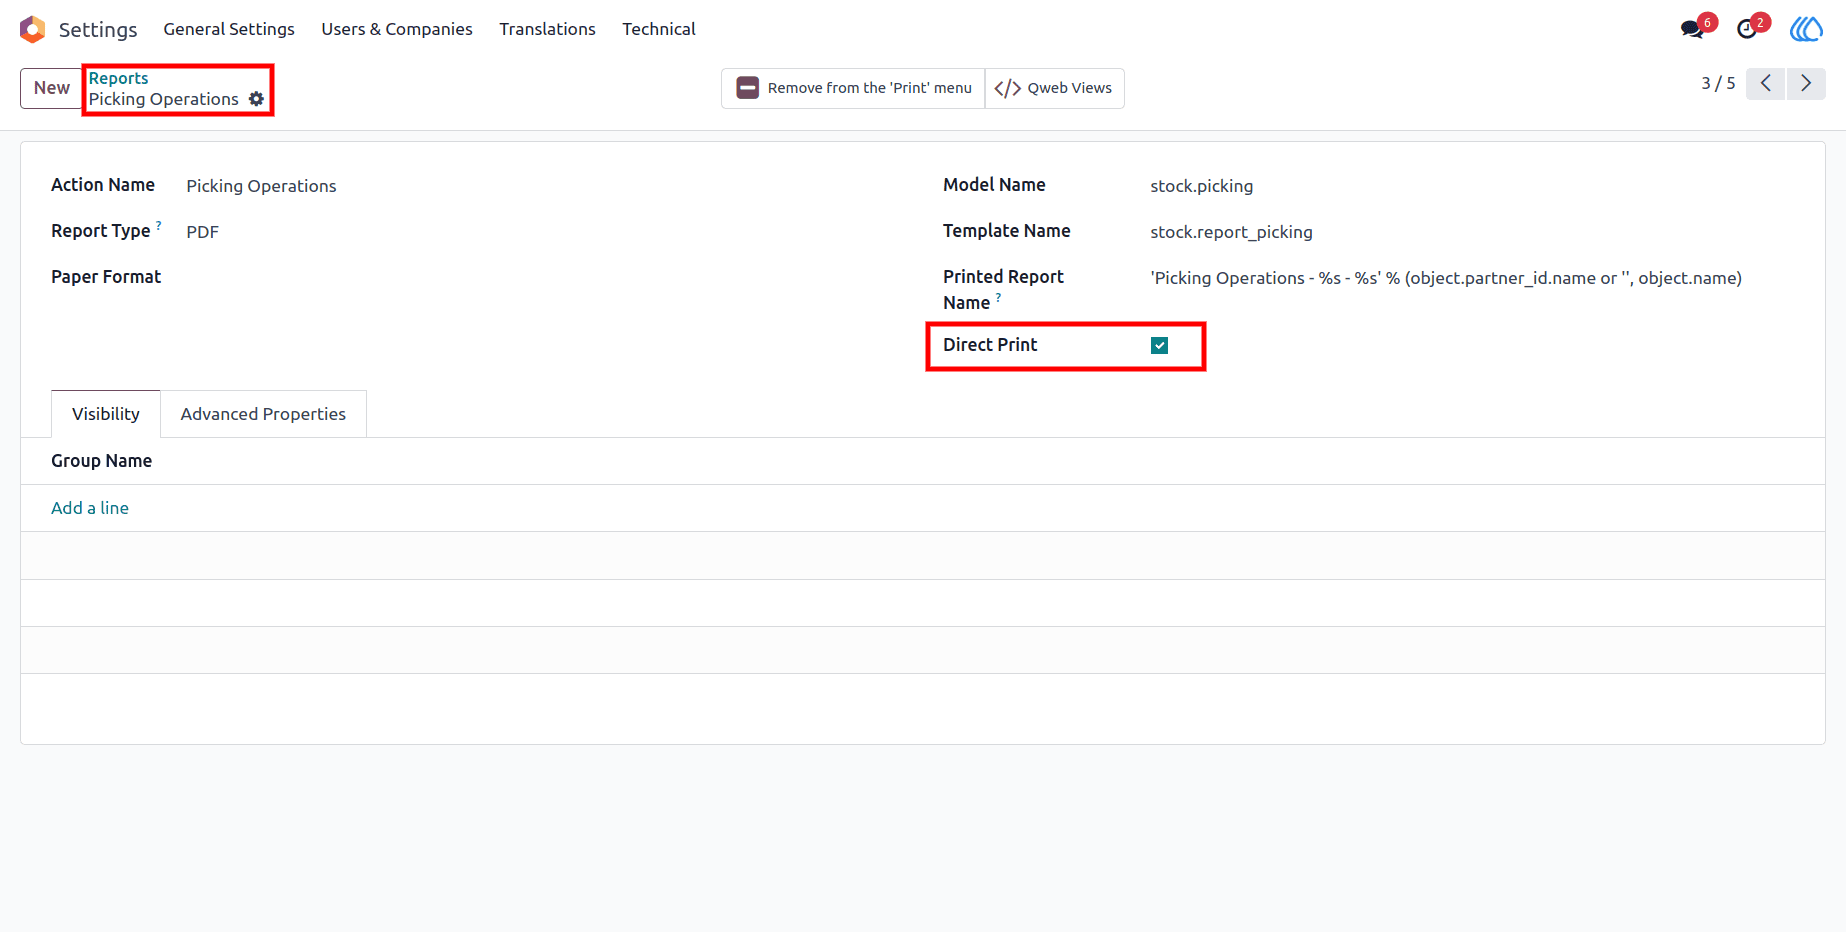1846x932 pixels.
Task: Click the New button
Action: [x=52, y=88]
